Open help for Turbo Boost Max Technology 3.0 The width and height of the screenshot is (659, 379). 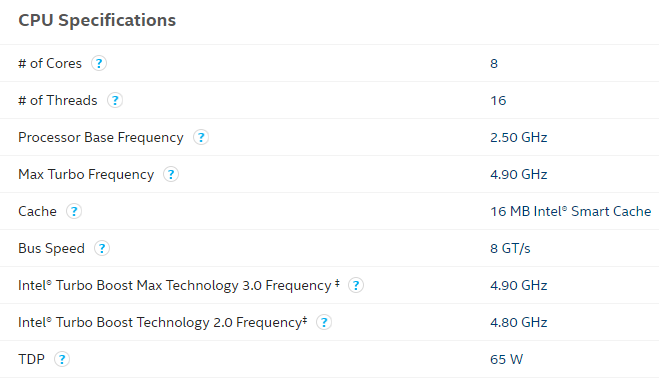pos(356,285)
